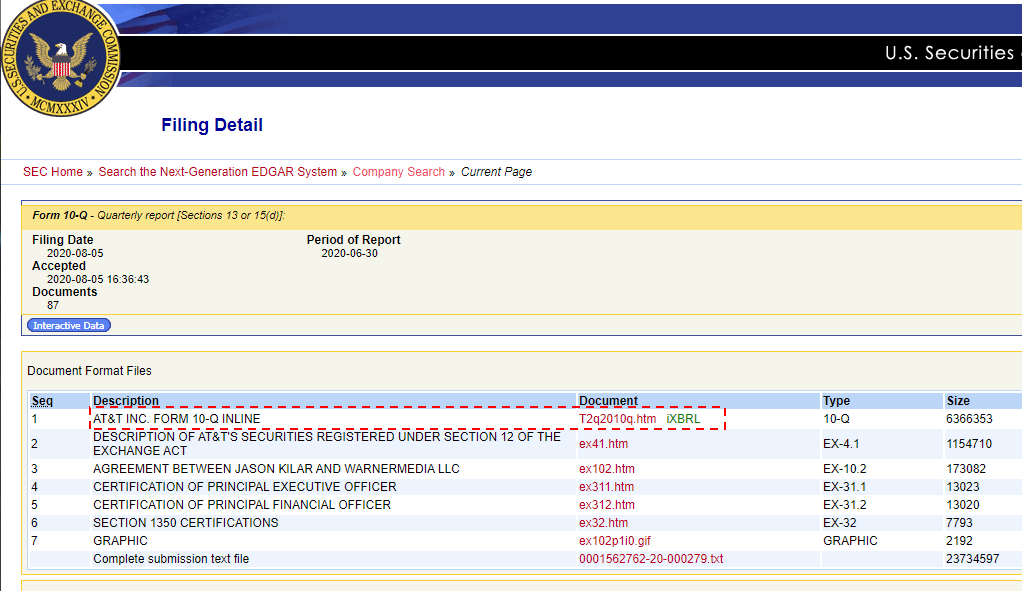Image resolution: width=1022 pixels, height=591 pixels.
Task: Click the EX-31.1 type cell
Action: 844,487
